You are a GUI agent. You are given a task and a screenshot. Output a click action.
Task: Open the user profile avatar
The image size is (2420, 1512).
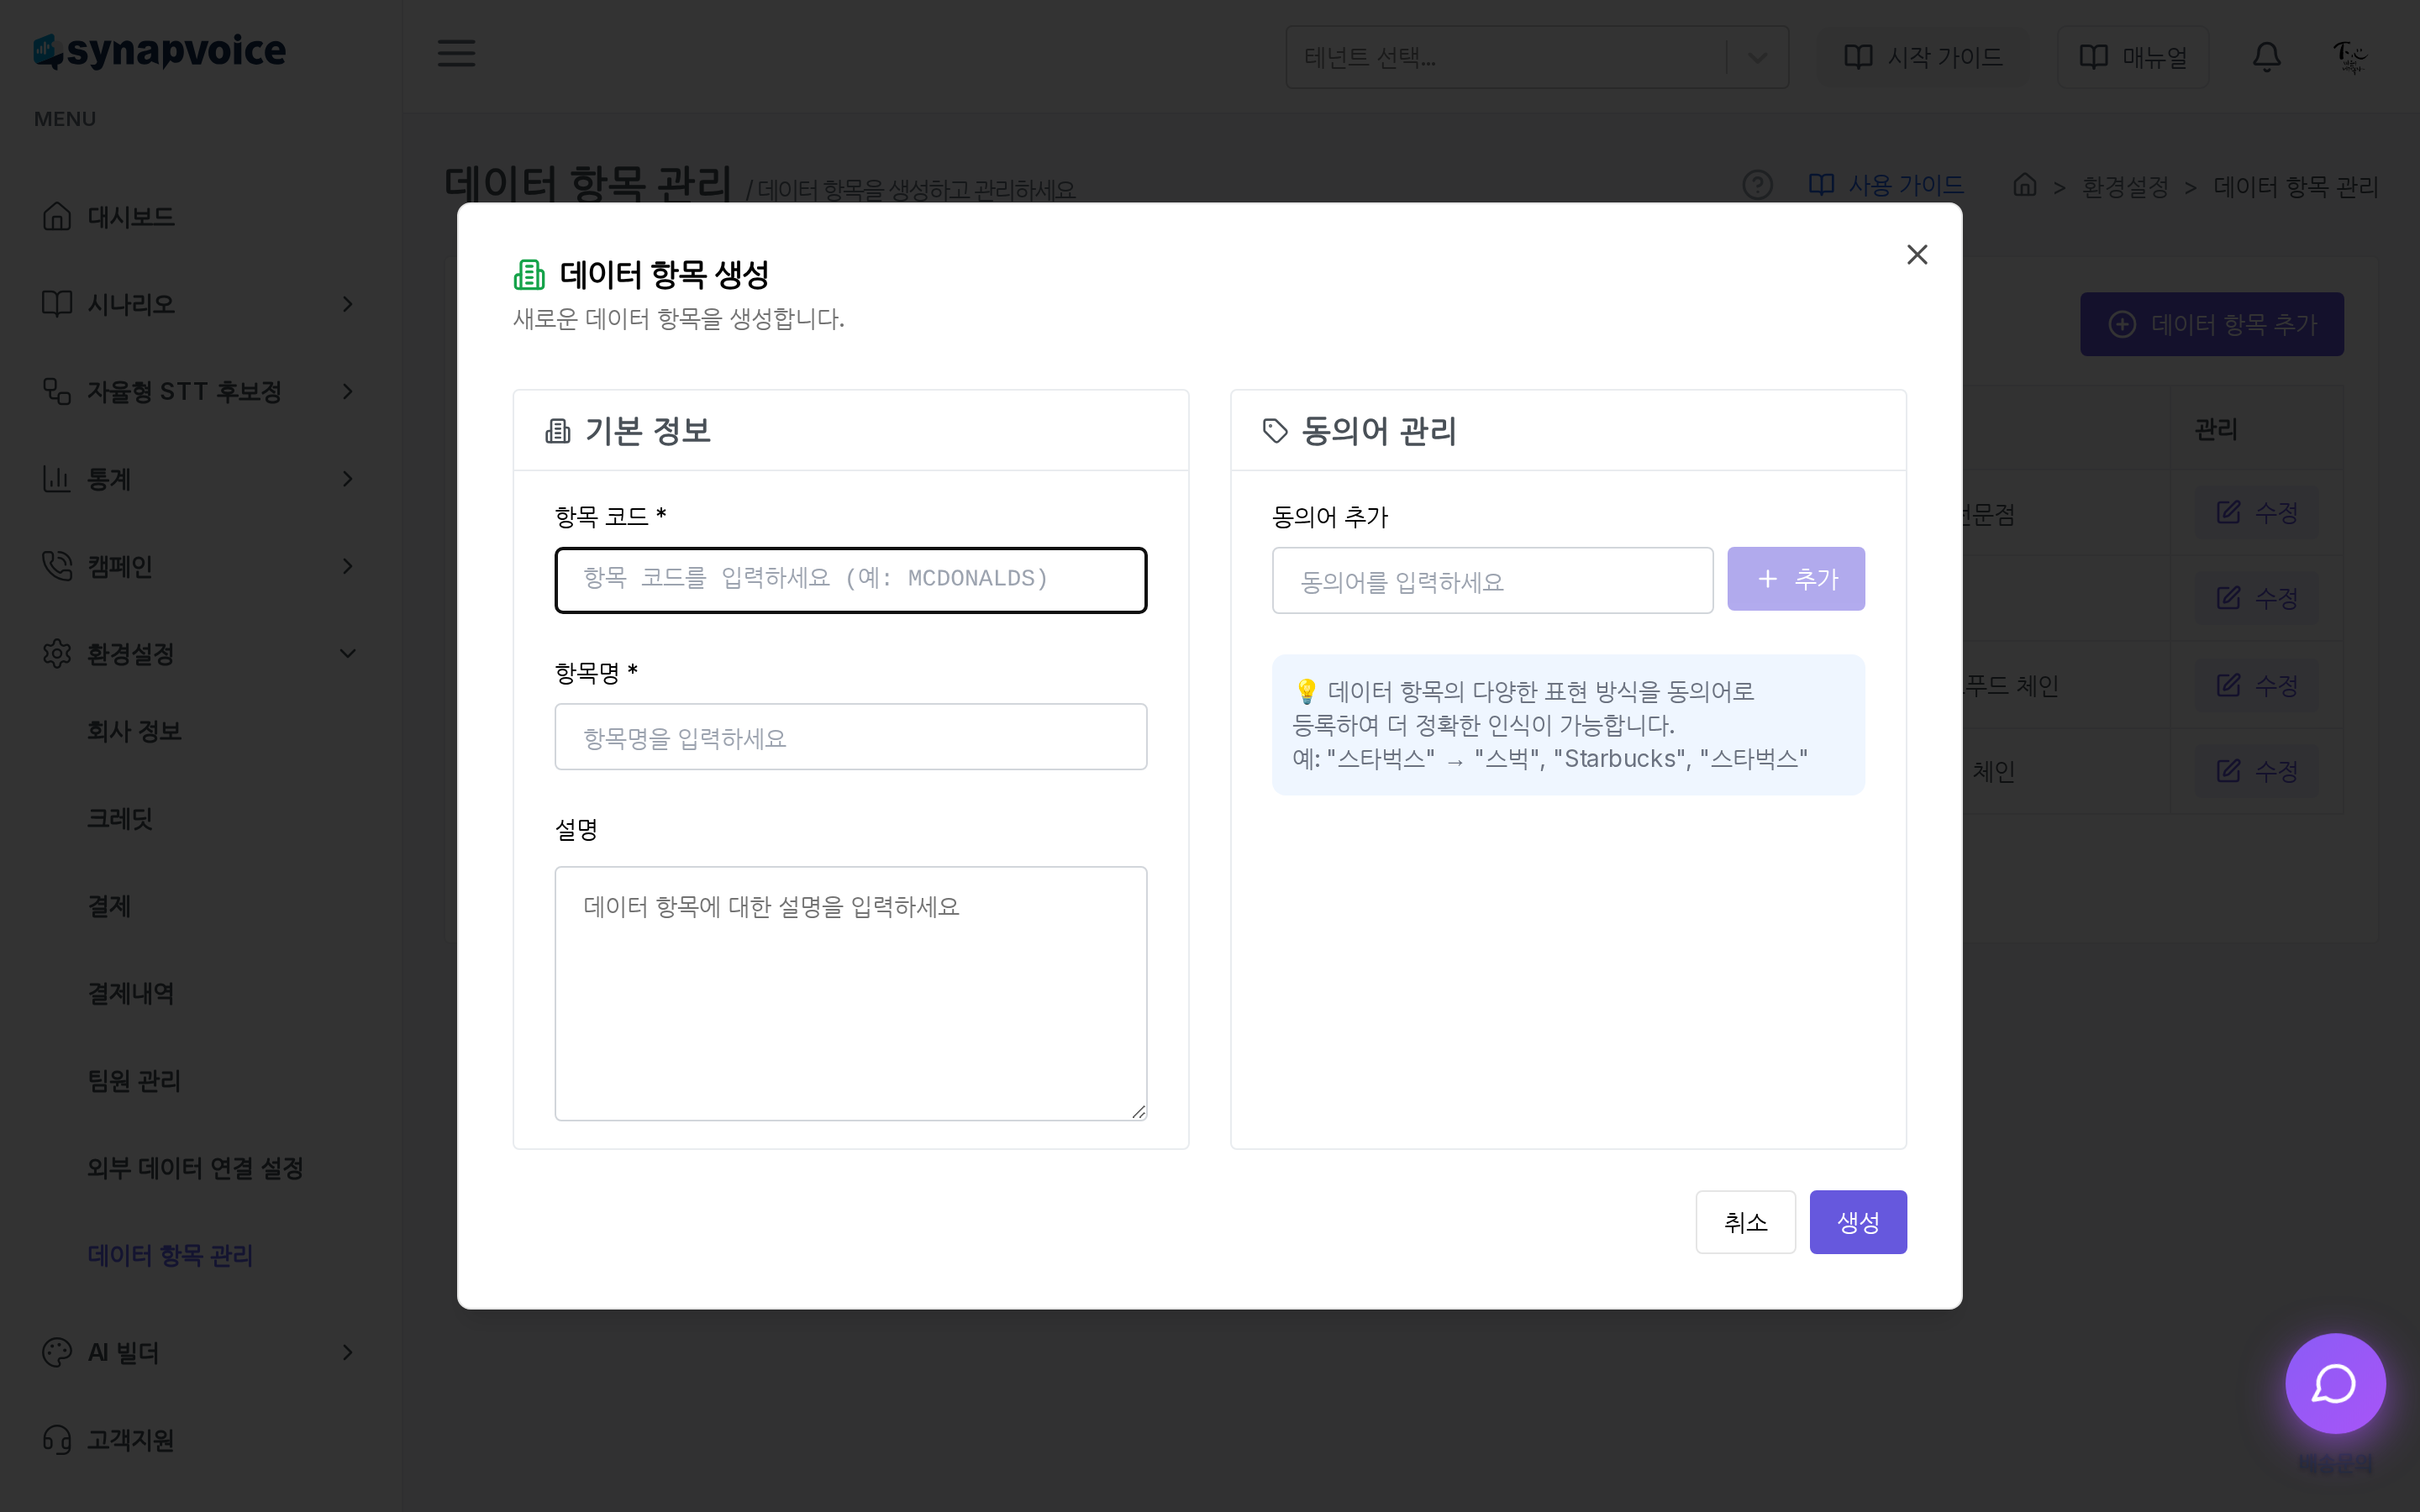tap(2349, 57)
